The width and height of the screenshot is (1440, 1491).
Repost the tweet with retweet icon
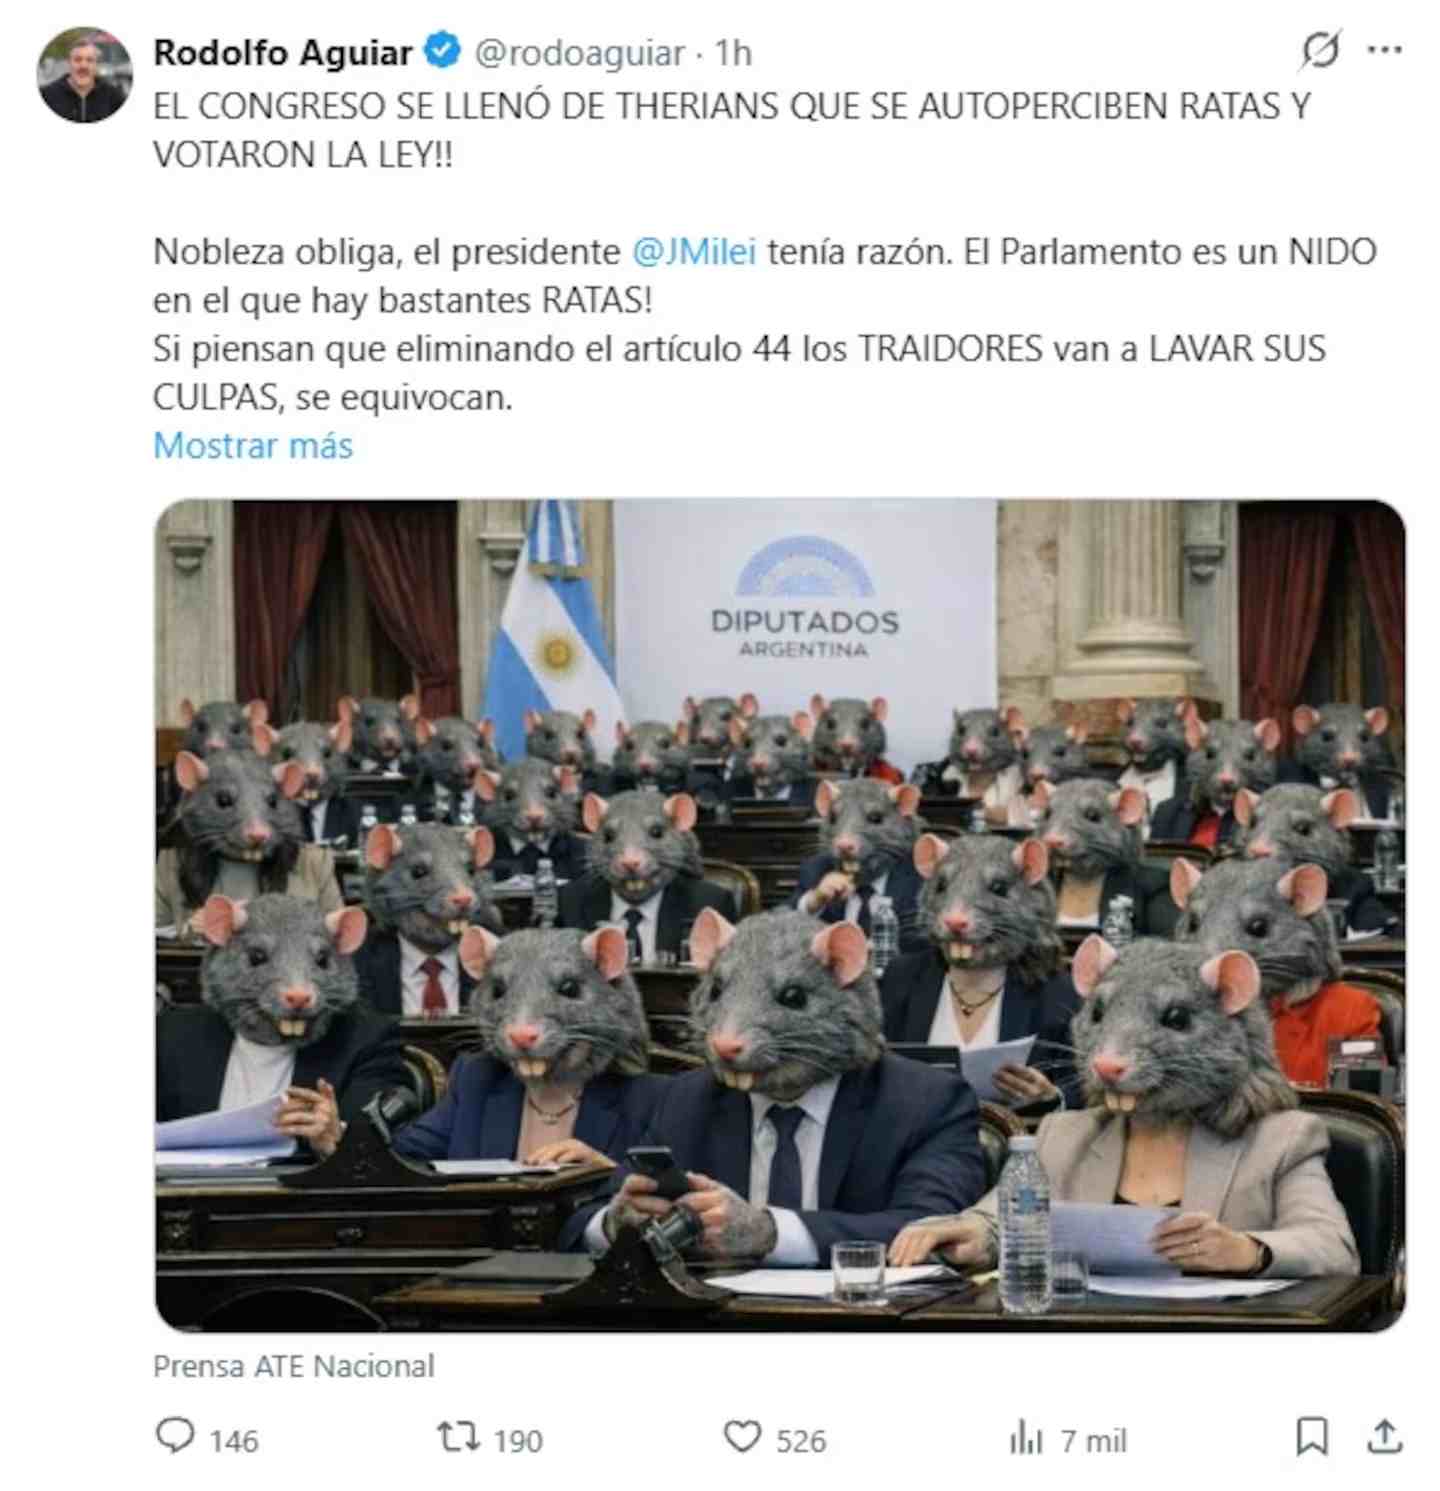[458, 1438]
